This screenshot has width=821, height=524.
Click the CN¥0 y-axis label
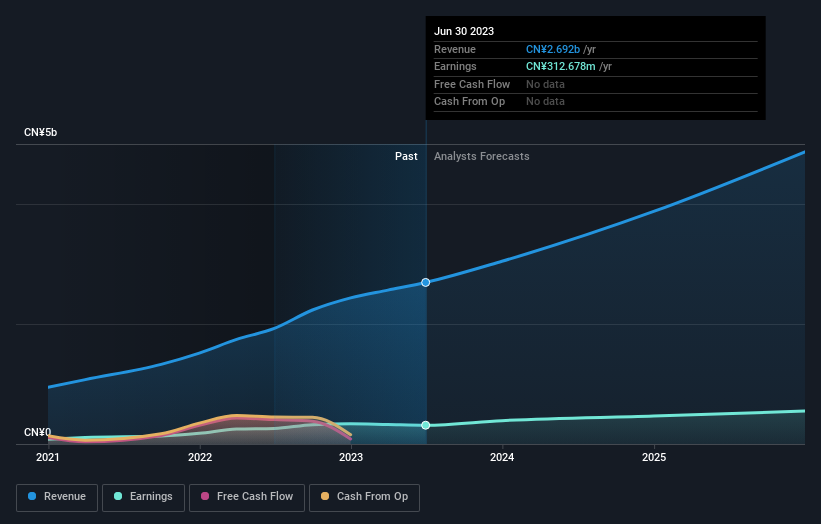click(37, 432)
